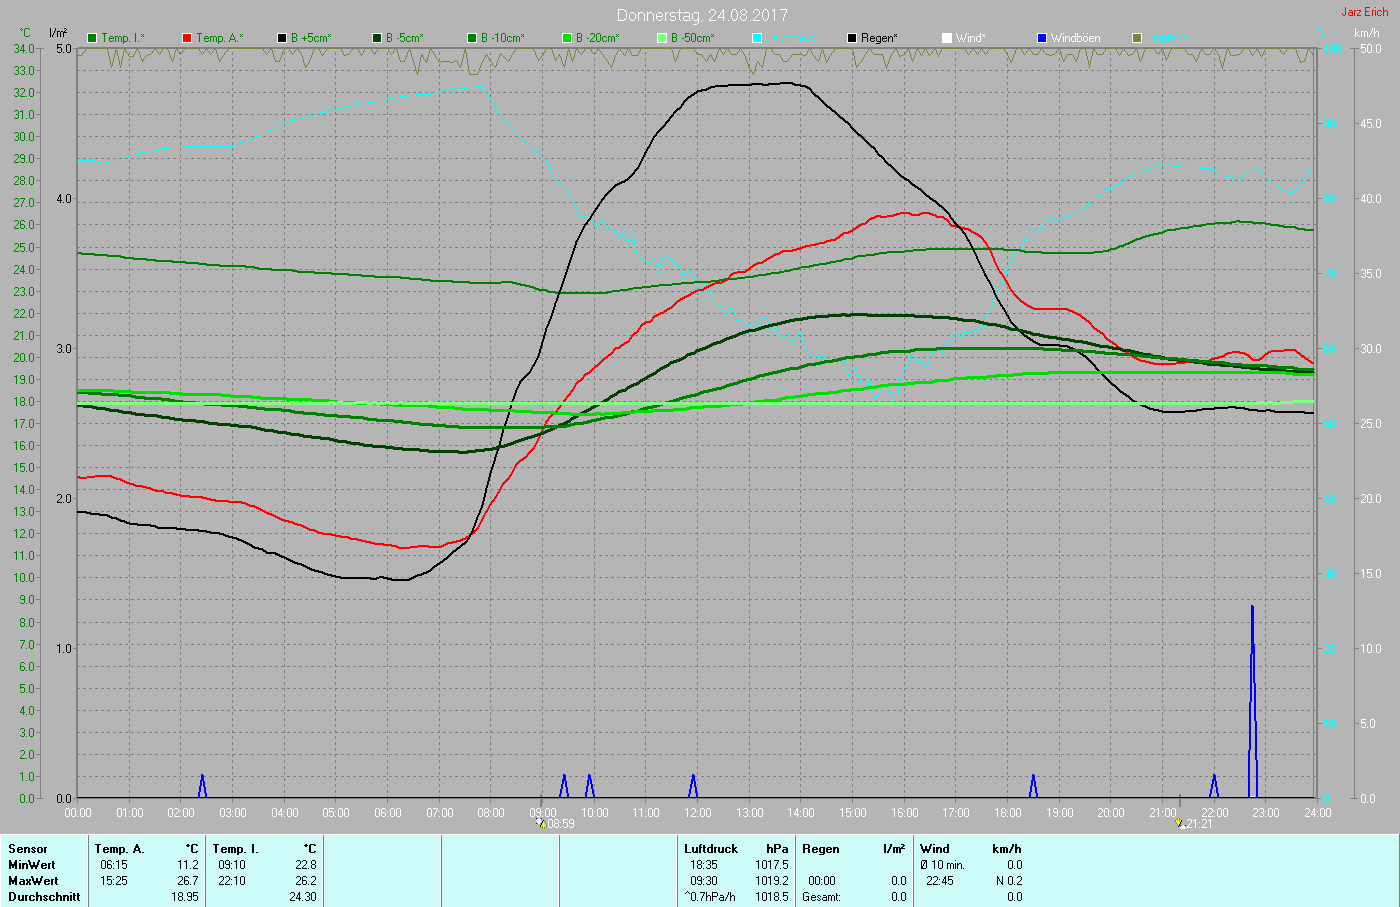Click the cyan legend swatch
This screenshot has width=1400, height=907.
click(757, 38)
